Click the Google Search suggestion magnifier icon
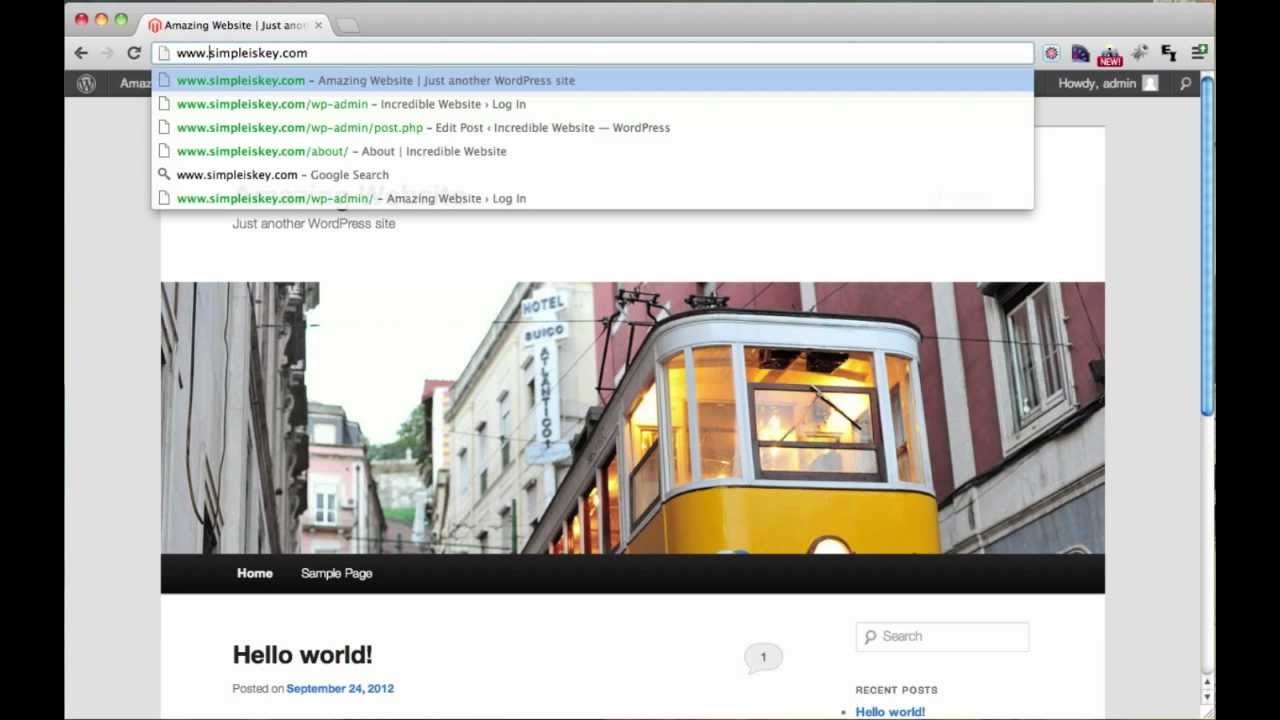 point(165,174)
